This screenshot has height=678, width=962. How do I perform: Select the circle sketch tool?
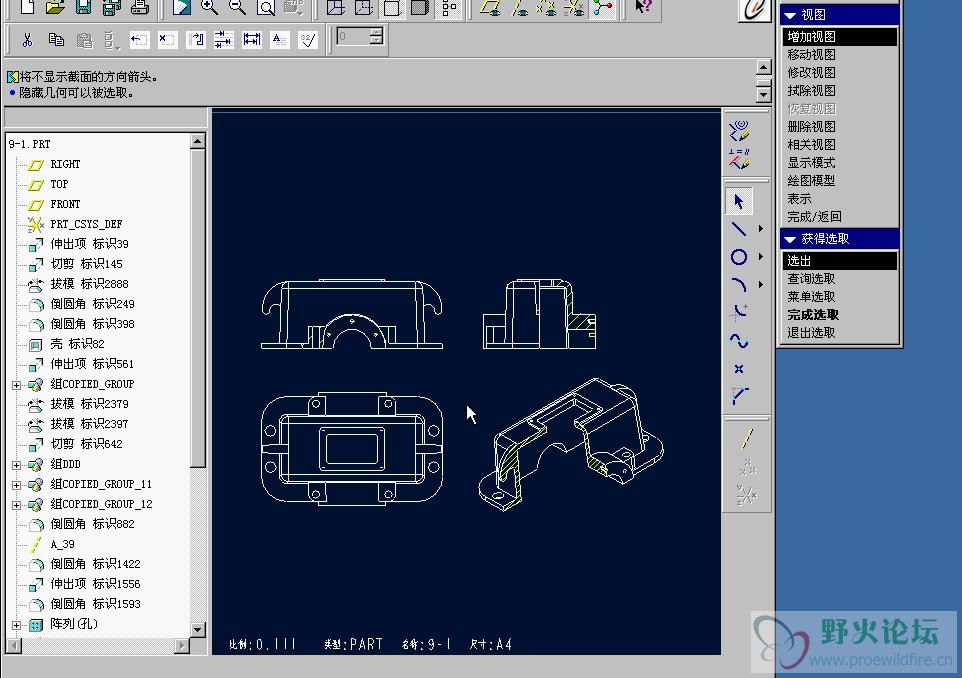(x=739, y=257)
